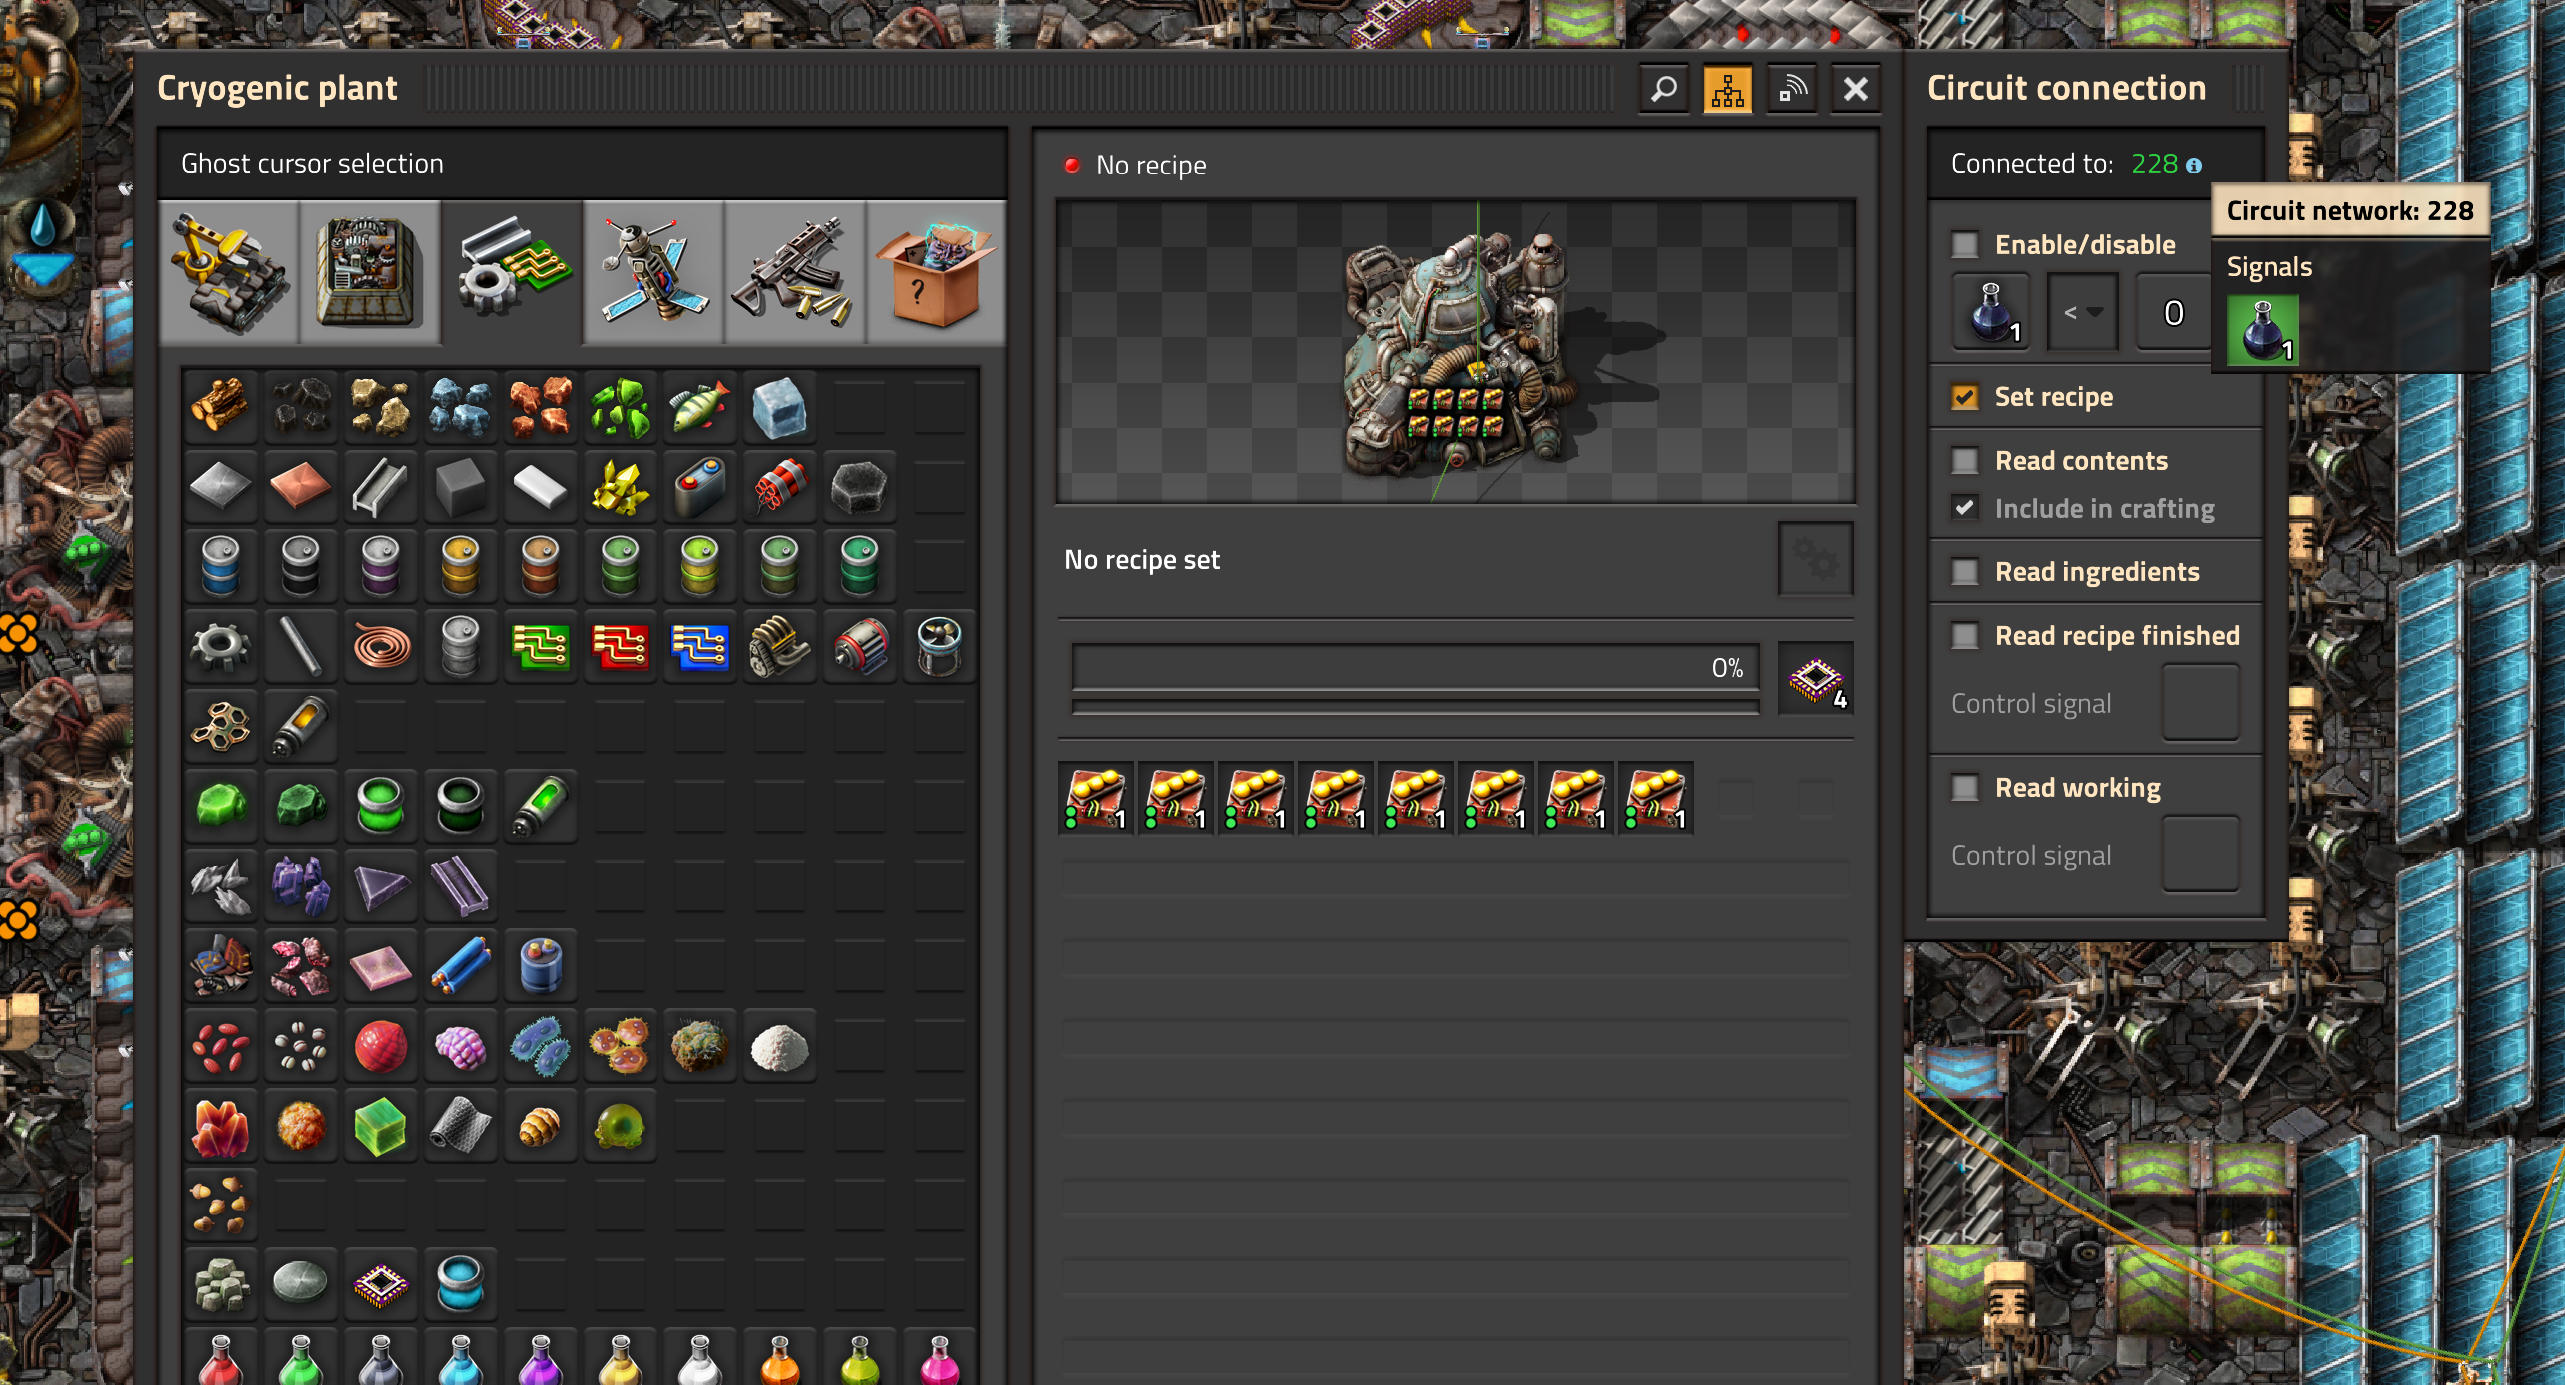
Task: Set the control signal slot under Read recipe finished
Action: [x=2201, y=704]
